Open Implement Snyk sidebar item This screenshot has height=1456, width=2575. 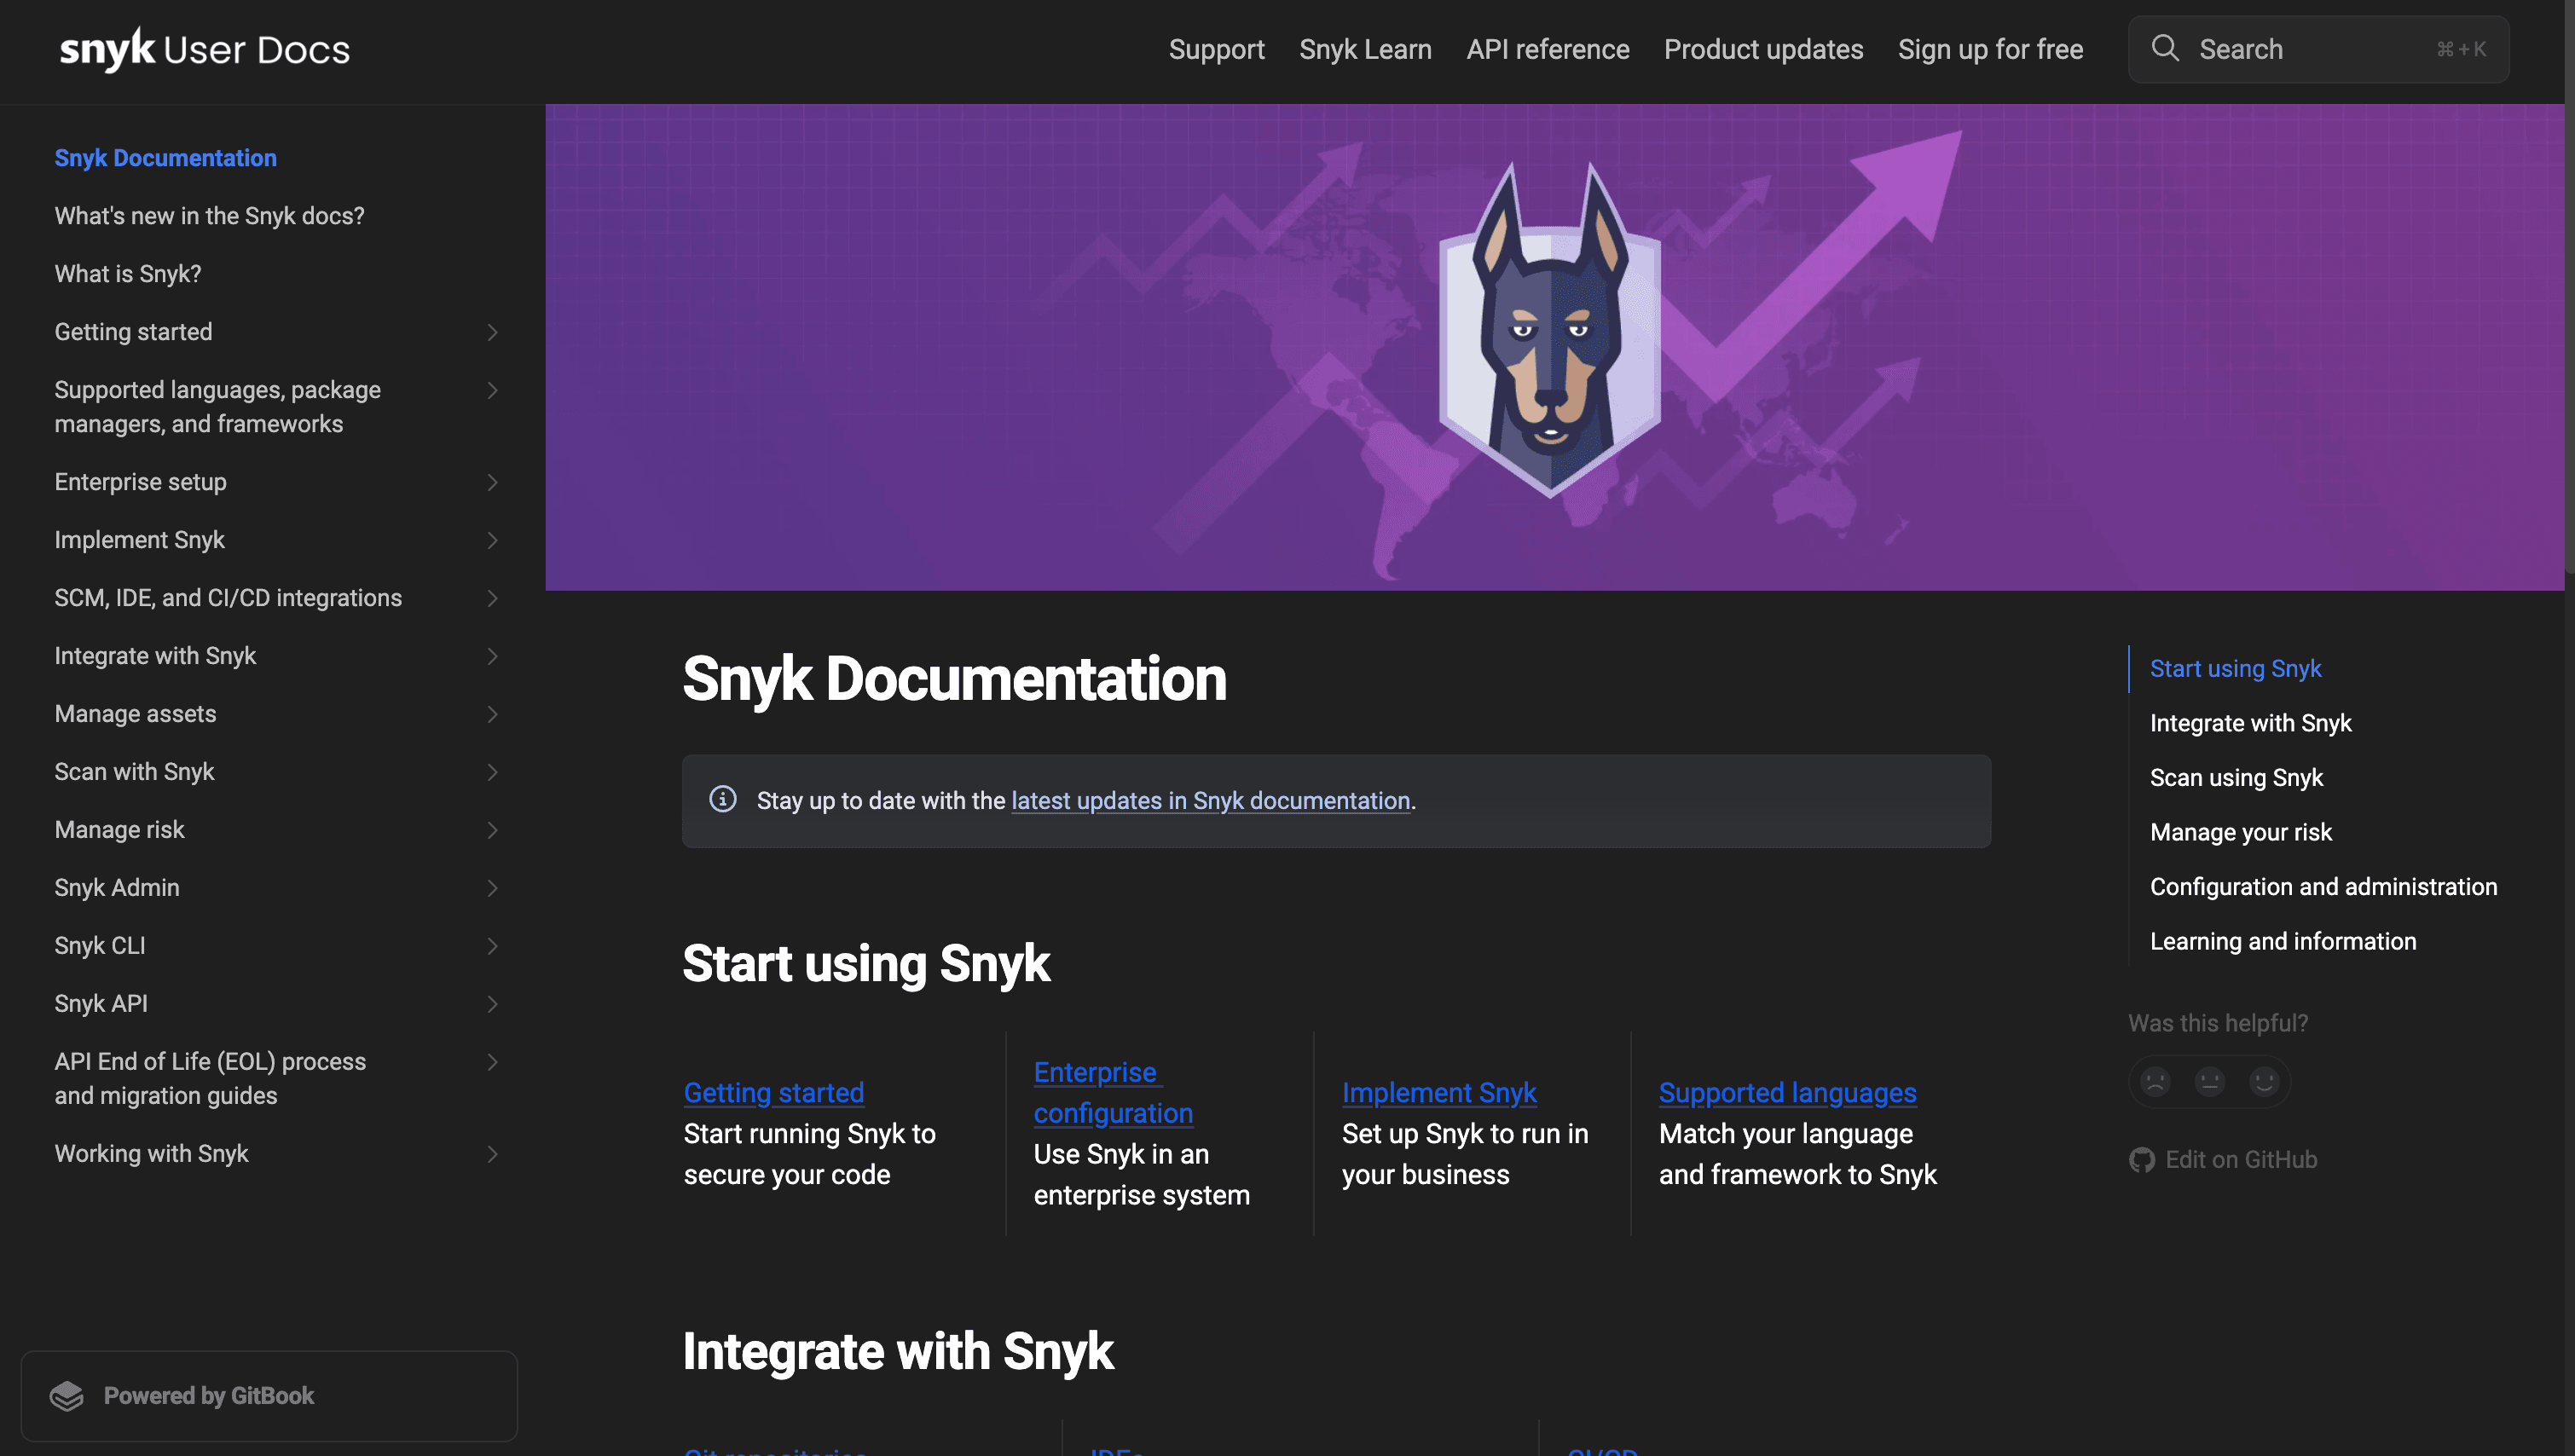pos(139,540)
